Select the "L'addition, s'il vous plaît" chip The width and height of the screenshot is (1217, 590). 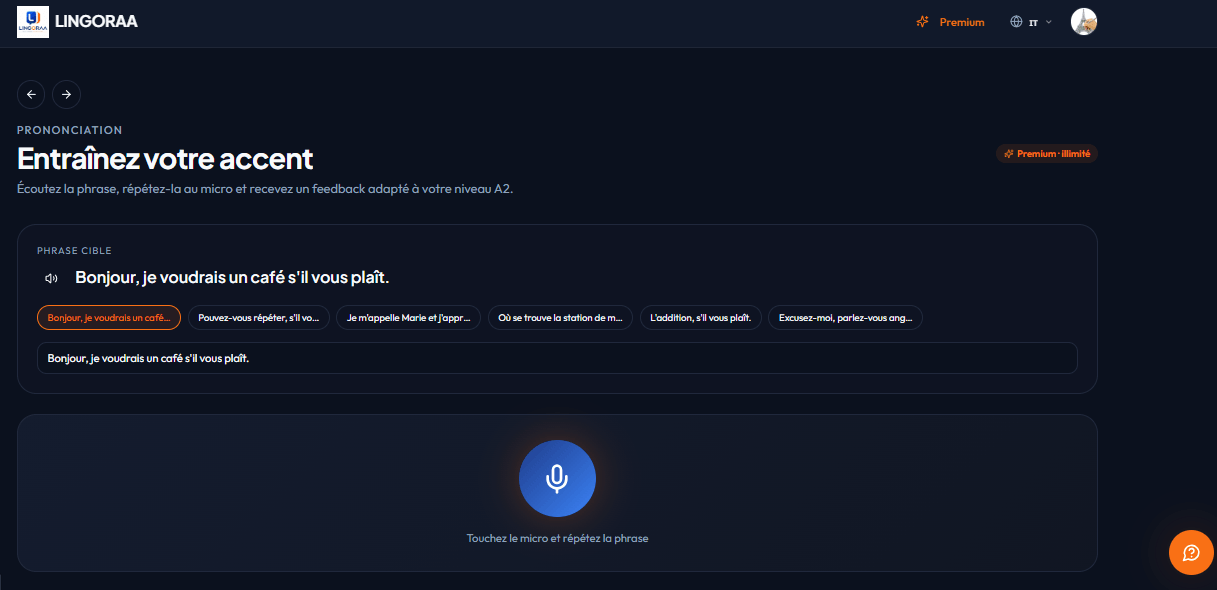click(x=701, y=317)
